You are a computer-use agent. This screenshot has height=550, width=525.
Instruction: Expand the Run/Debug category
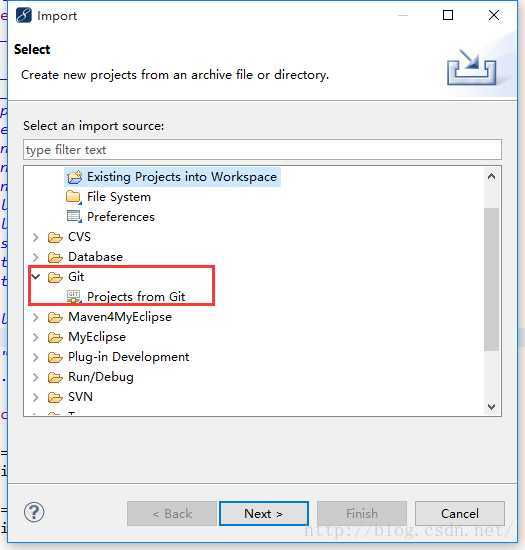click(35, 377)
